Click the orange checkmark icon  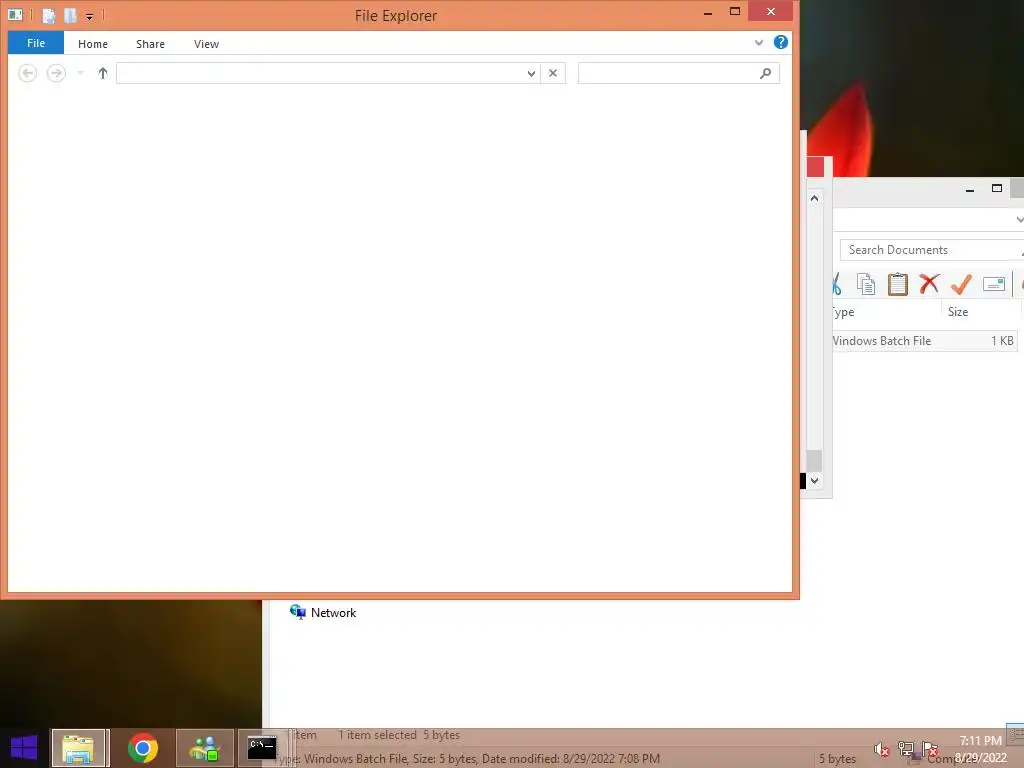pyautogui.click(x=961, y=284)
